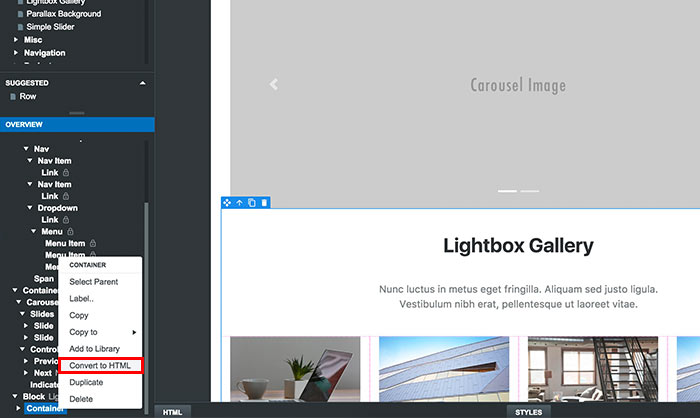Image resolution: width=700 pixels, height=418 pixels.
Task: Expand the Misc components group
Action: 16,39
